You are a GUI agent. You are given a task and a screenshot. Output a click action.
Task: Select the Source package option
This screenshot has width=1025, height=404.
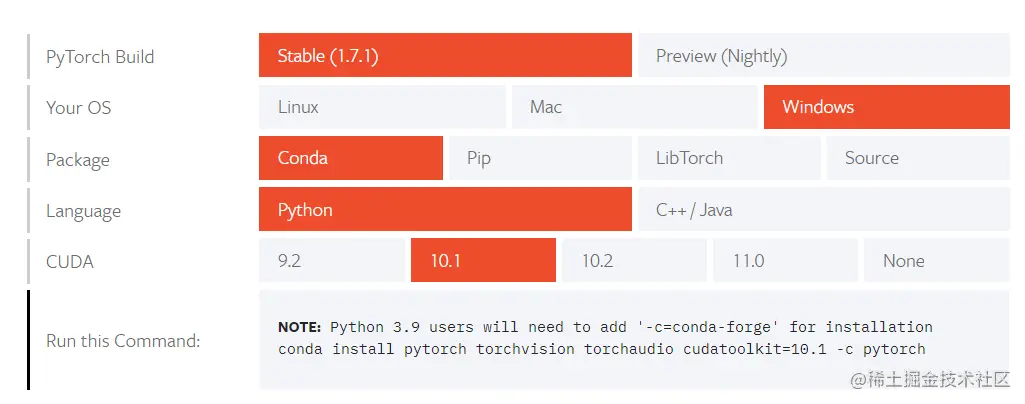pos(917,158)
